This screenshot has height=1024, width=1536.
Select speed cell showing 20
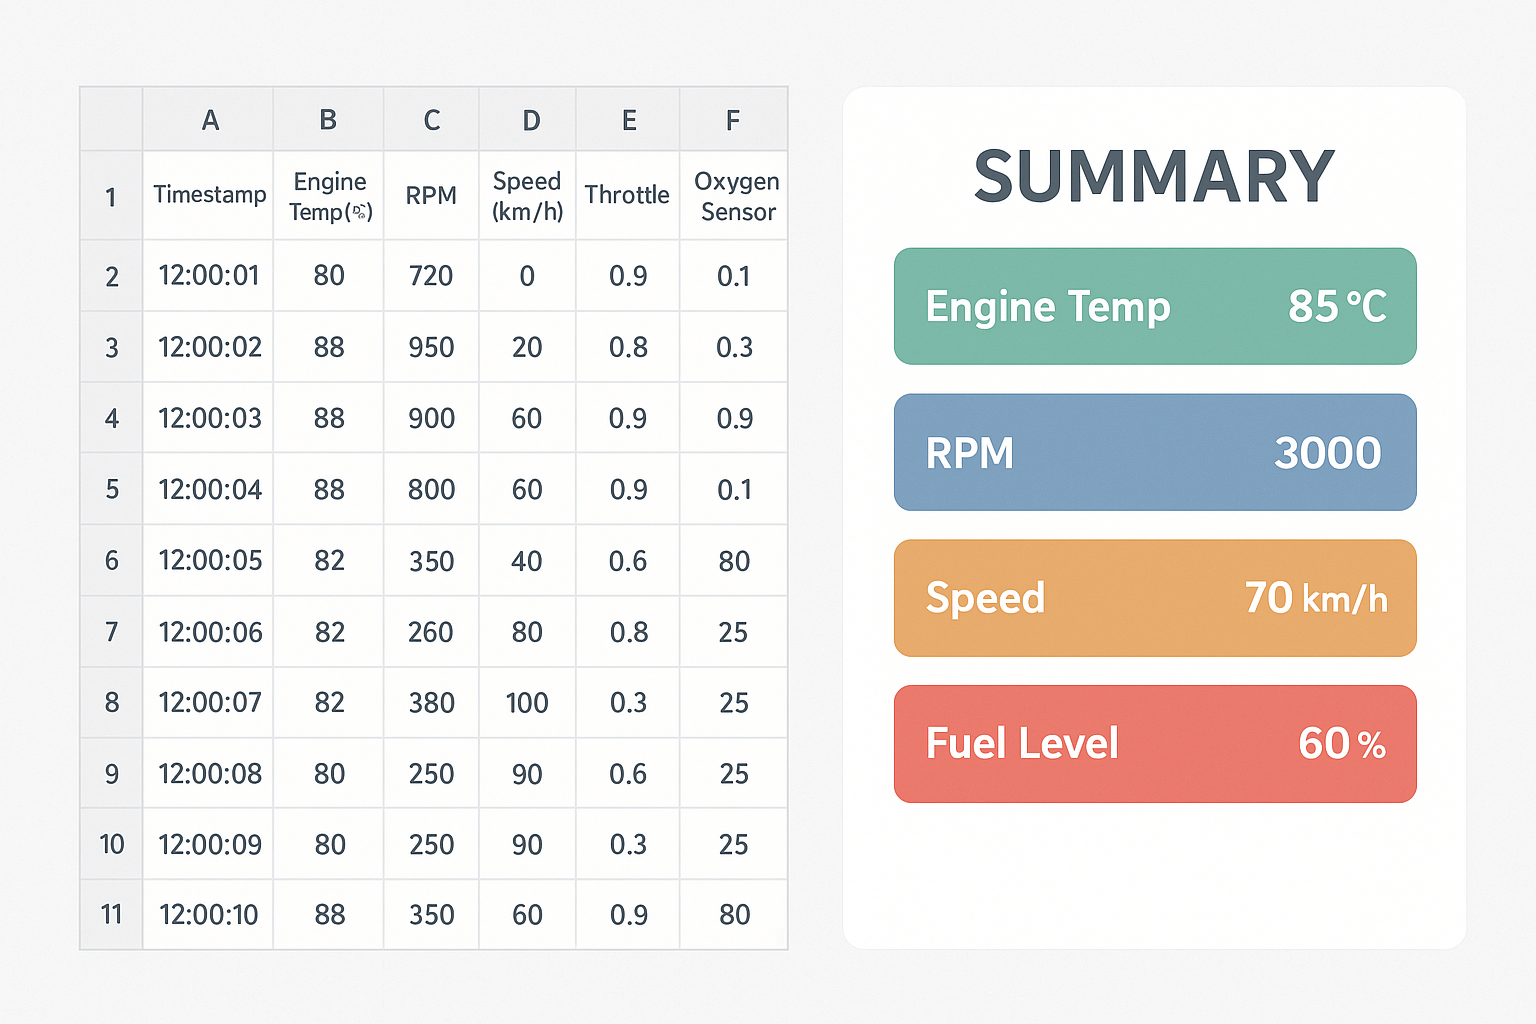coord(527,347)
